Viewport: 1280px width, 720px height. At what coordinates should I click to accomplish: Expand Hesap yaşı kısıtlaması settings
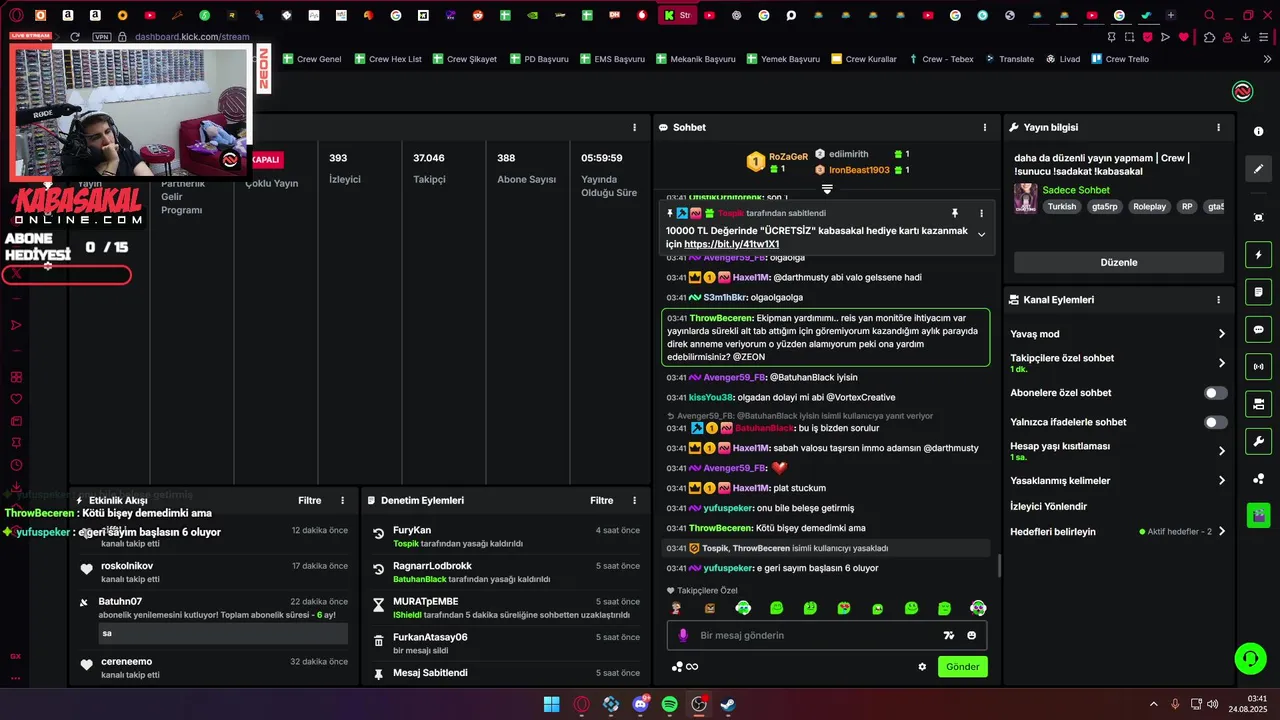1221,451
